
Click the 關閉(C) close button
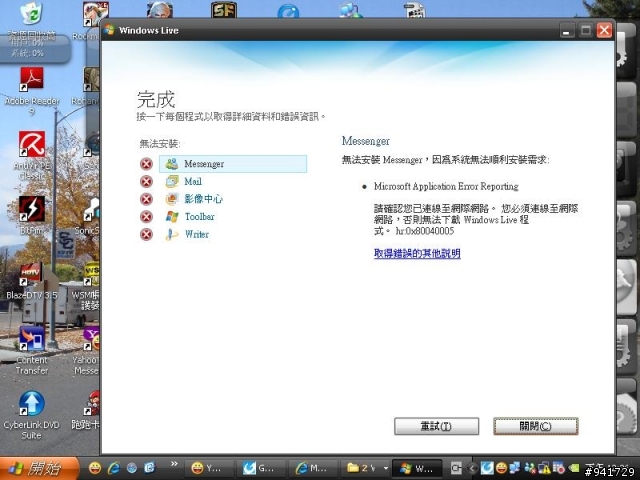[536, 426]
